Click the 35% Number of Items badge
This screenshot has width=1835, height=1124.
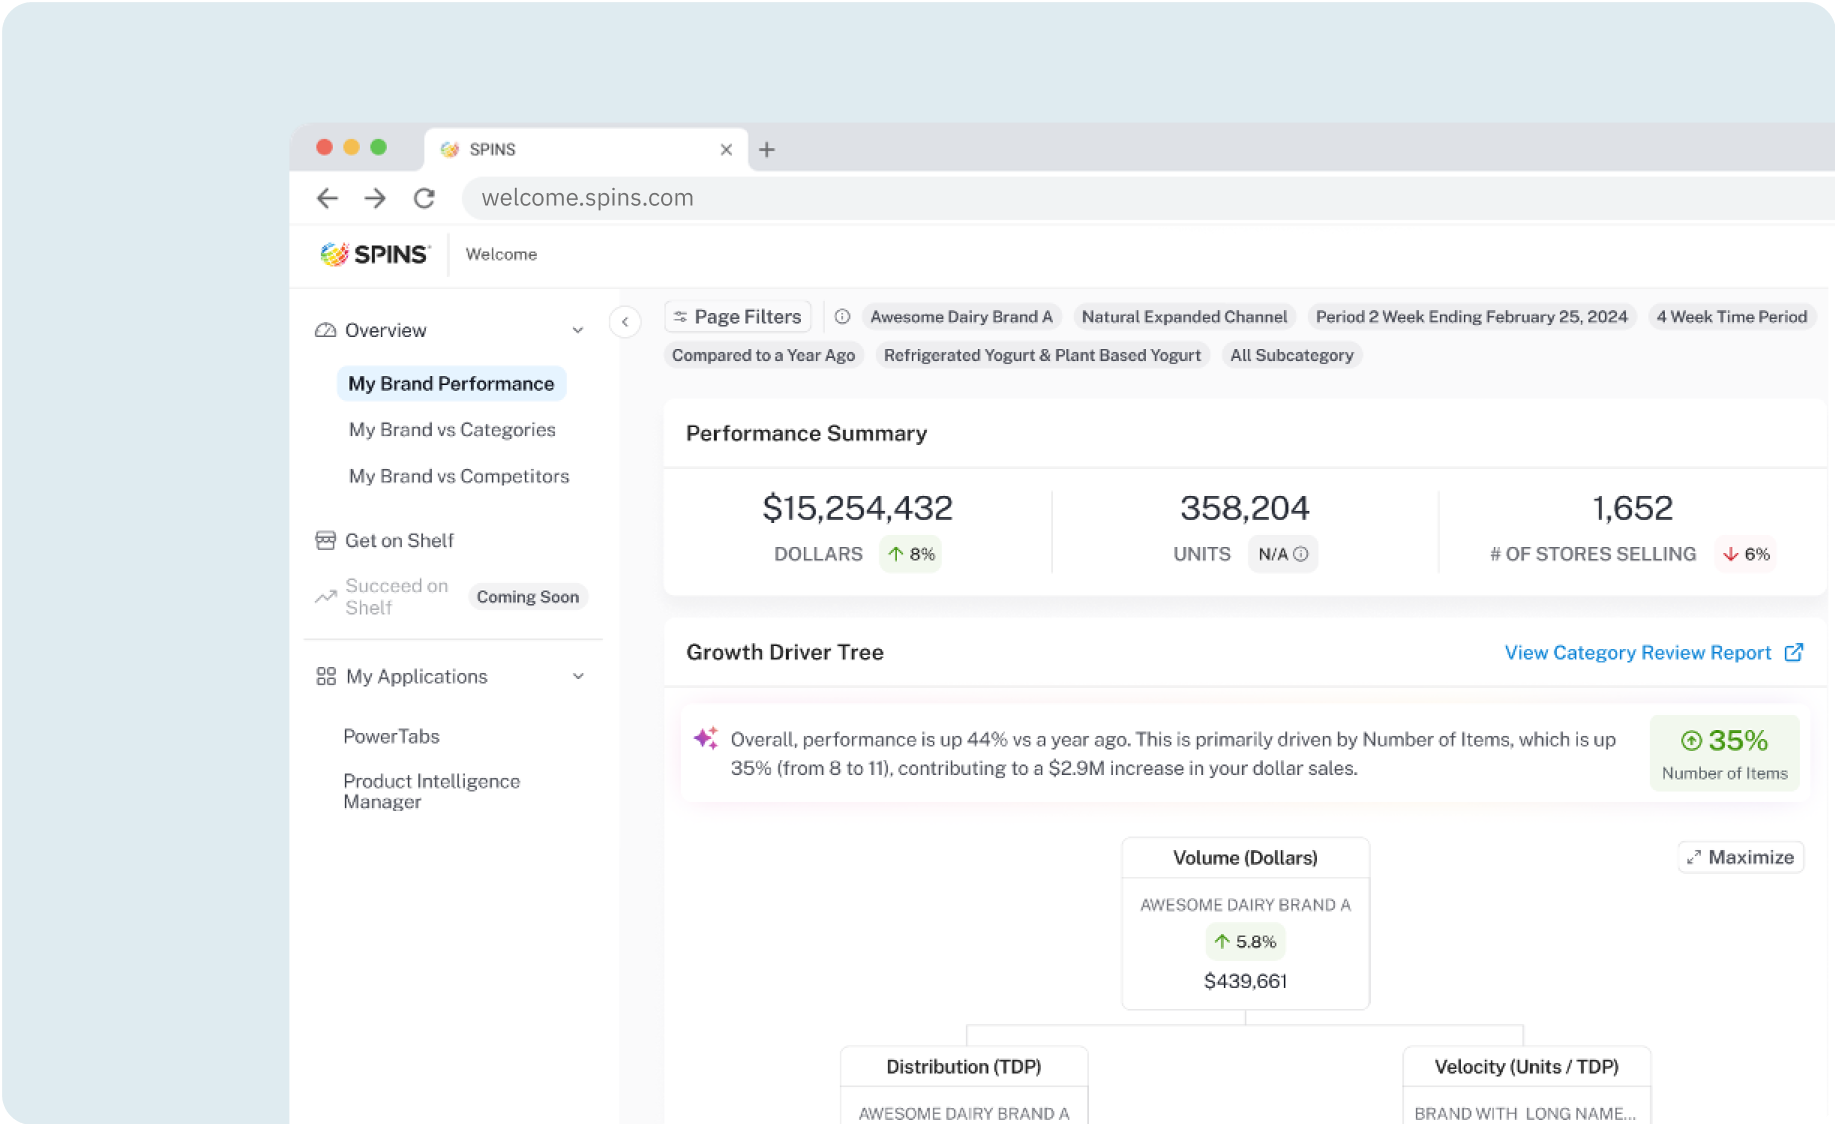(x=1725, y=753)
